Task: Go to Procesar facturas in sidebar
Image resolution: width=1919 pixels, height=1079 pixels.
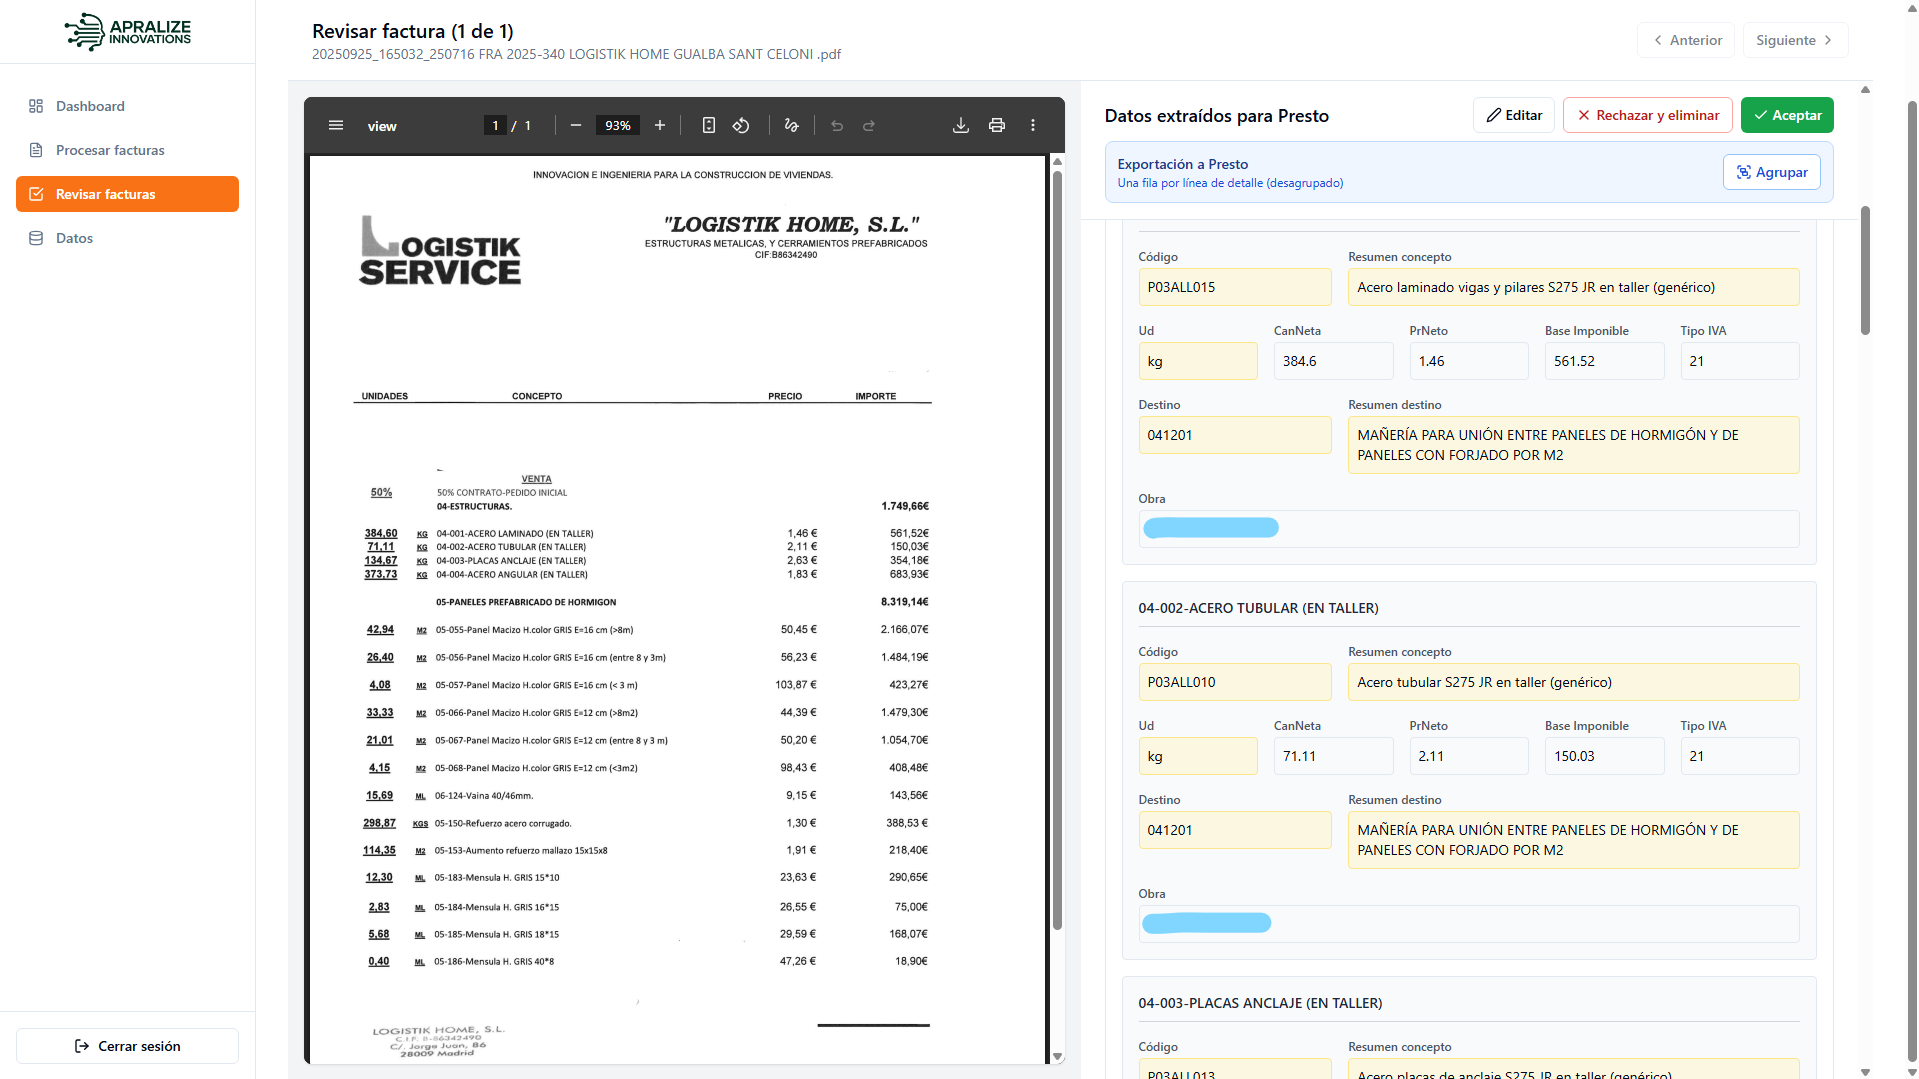Action: click(127, 150)
